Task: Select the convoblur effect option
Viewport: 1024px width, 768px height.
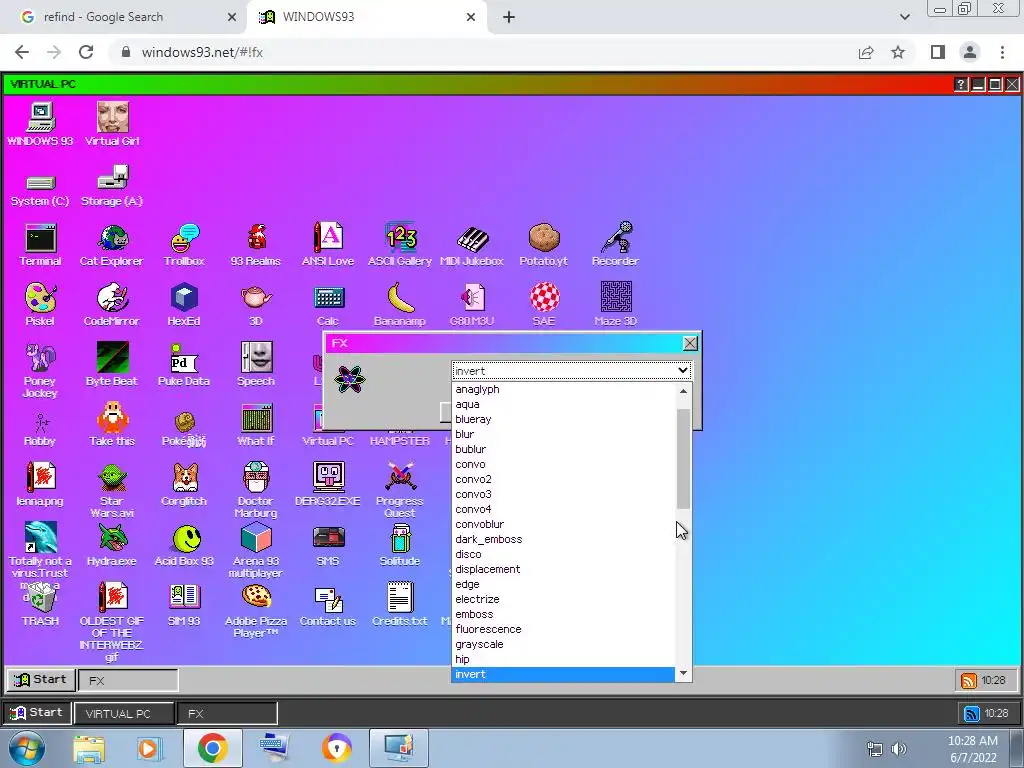Action: click(x=563, y=524)
